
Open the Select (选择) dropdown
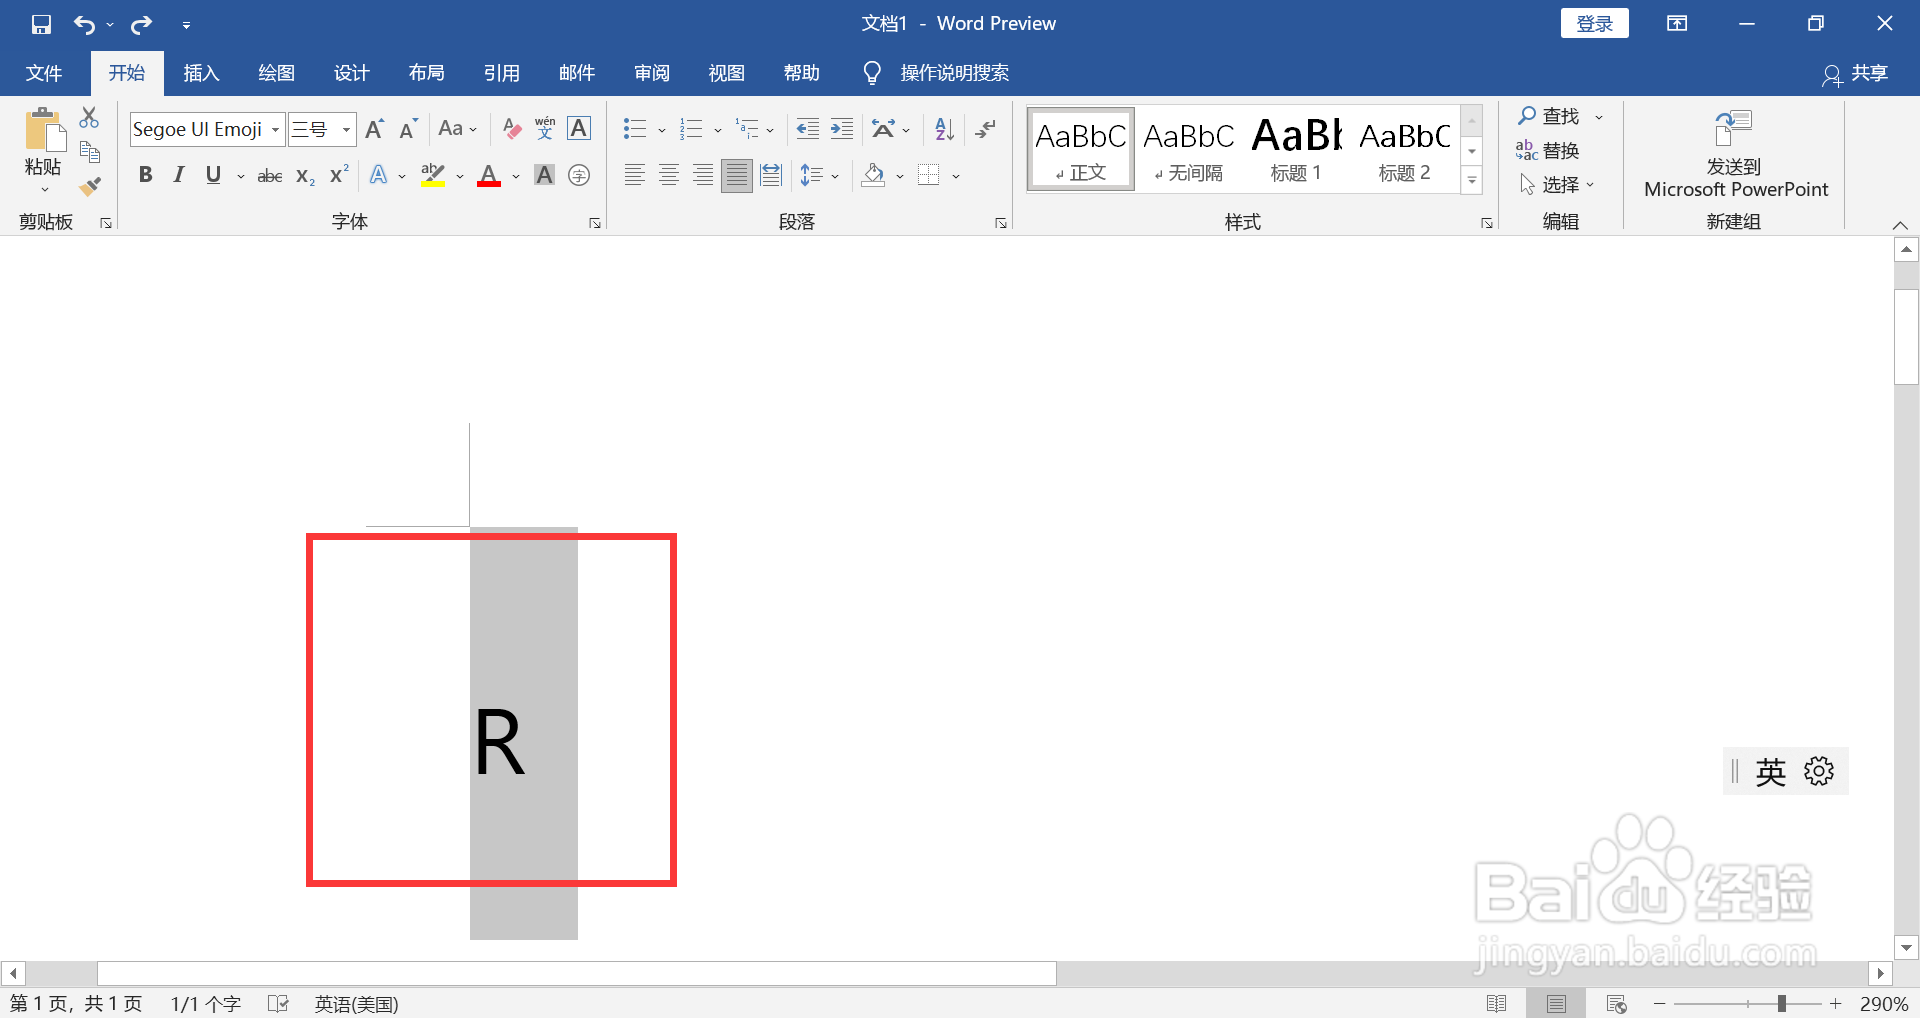coord(1558,185)
